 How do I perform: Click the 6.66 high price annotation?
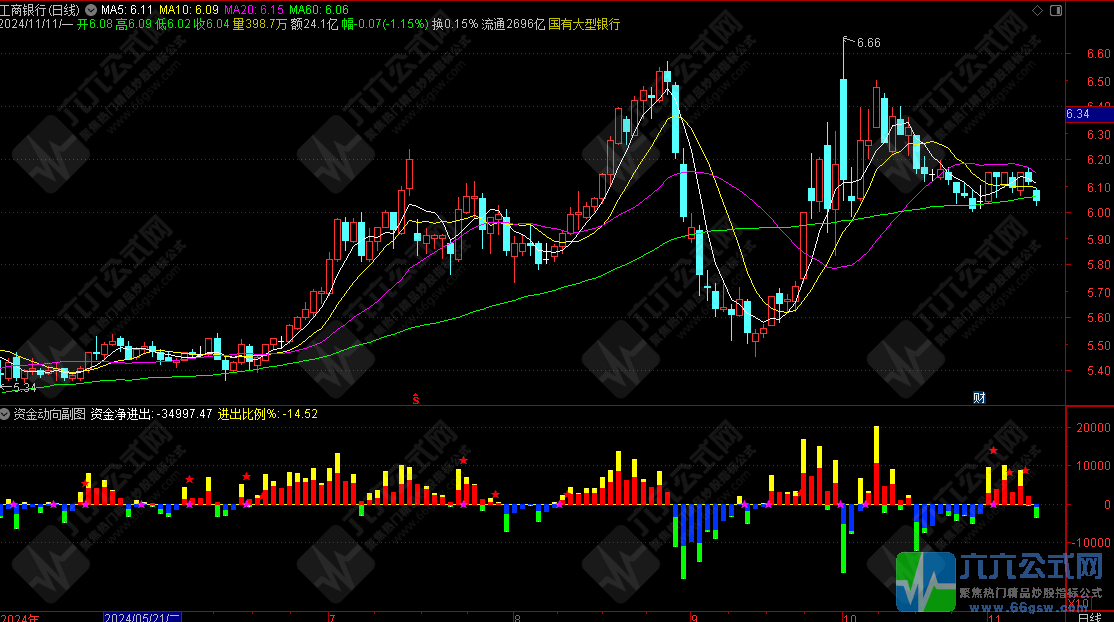tap(868, 43)
